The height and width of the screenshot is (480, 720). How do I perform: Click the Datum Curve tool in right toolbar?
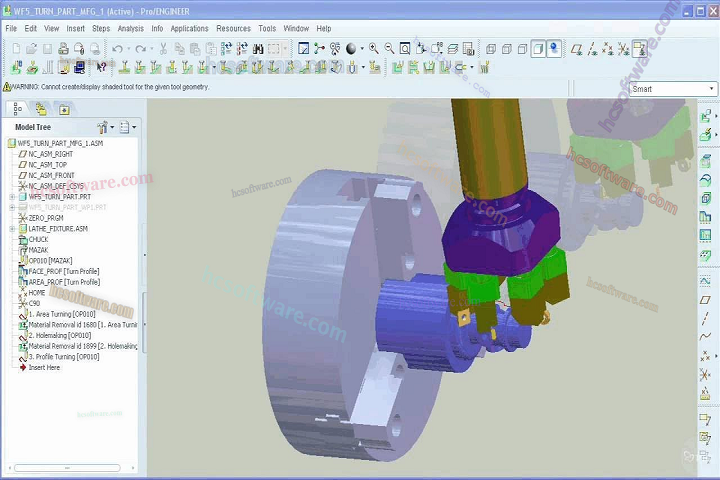(705, 337)
